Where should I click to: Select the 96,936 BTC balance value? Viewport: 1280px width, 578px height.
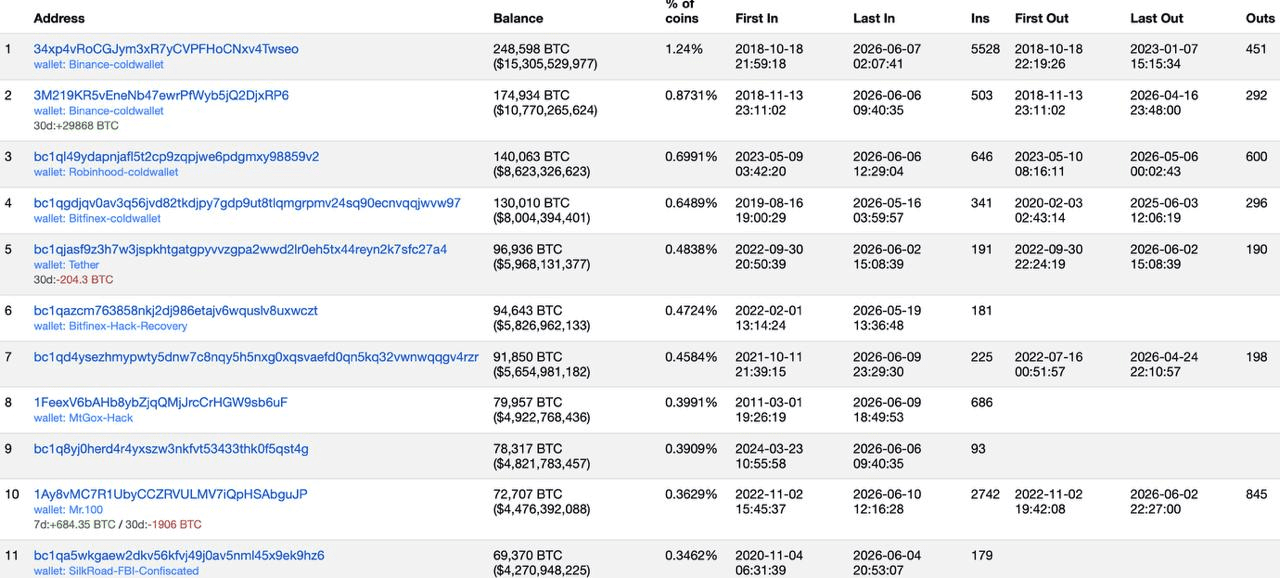[x=528, y=250]
